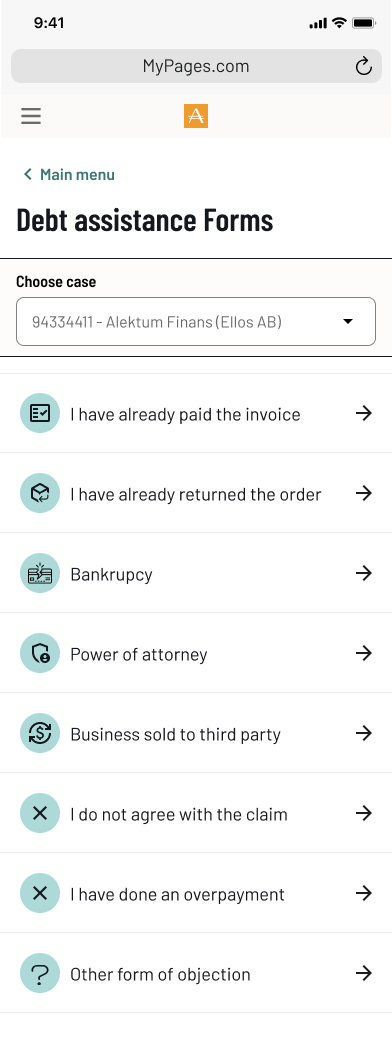Viewport: 392px width, 1043px height.
Task: Click the returned order box icon
Action: (x=40, y=493)
